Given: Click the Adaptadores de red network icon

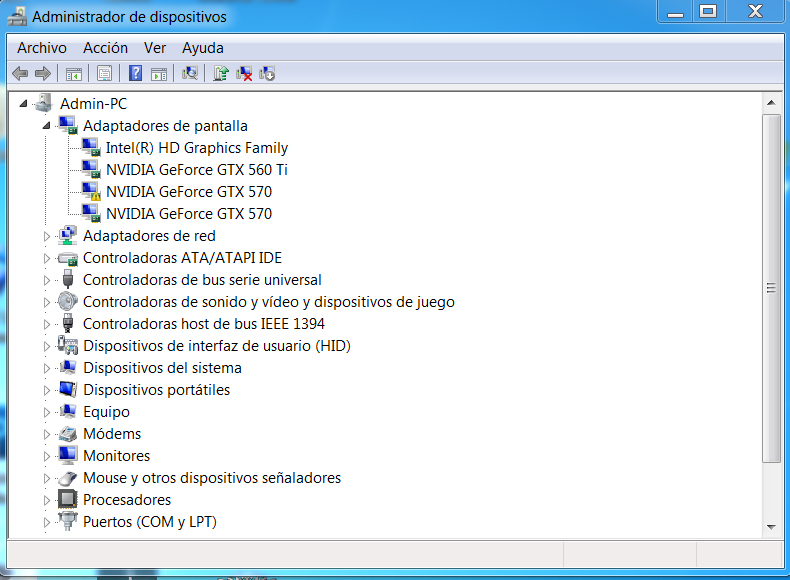Looking at the screenshot, I should (68, 235).
